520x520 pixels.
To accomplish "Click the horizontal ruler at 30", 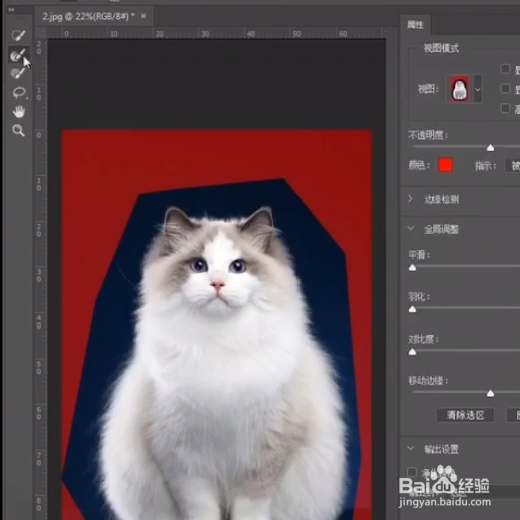I will pyautogui.click(x=205, y=33).
